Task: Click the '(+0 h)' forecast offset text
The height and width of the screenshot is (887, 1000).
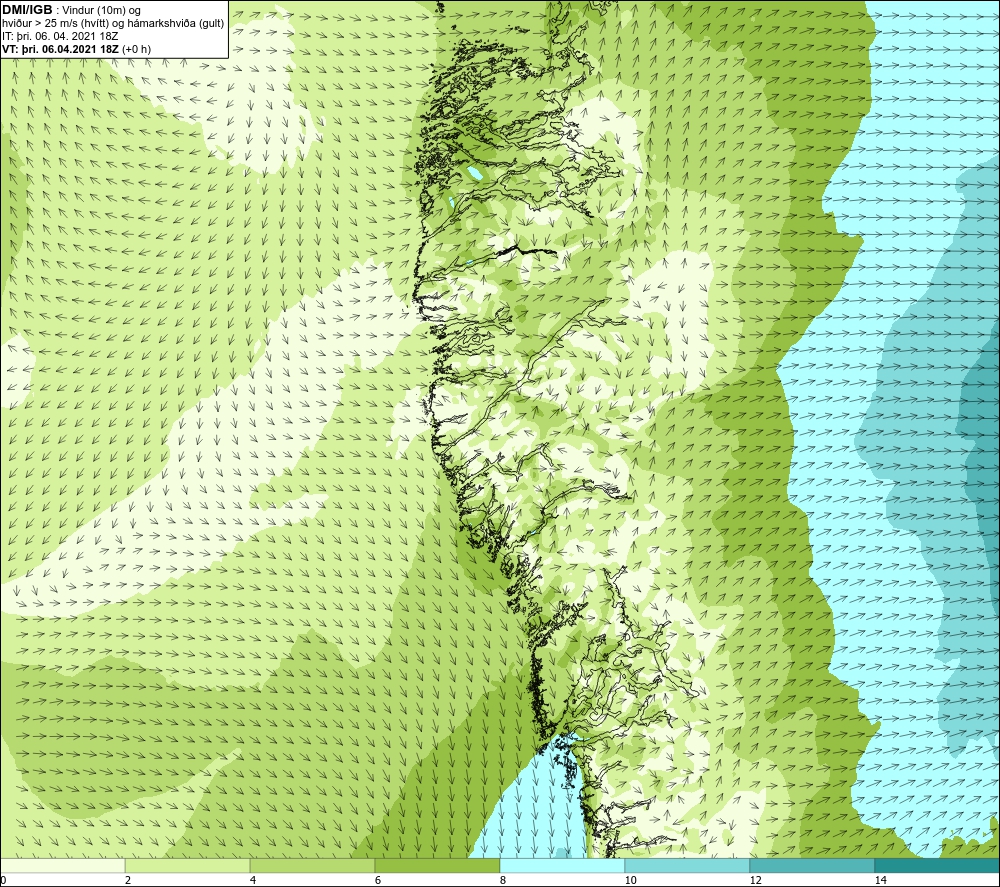Action: tap(136, 49)
